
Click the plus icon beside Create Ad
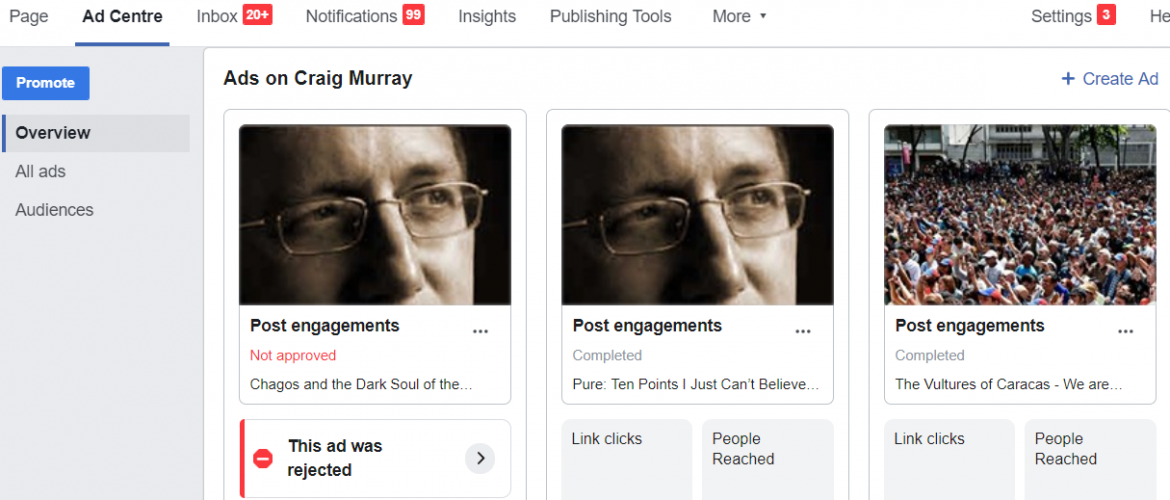point(1067,79)
